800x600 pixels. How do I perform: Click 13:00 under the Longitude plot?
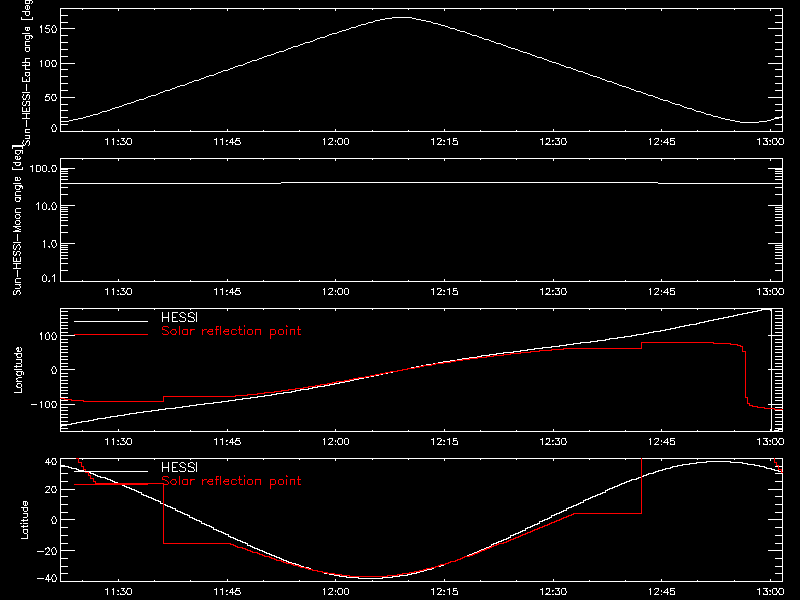click(x=770, y=442)
